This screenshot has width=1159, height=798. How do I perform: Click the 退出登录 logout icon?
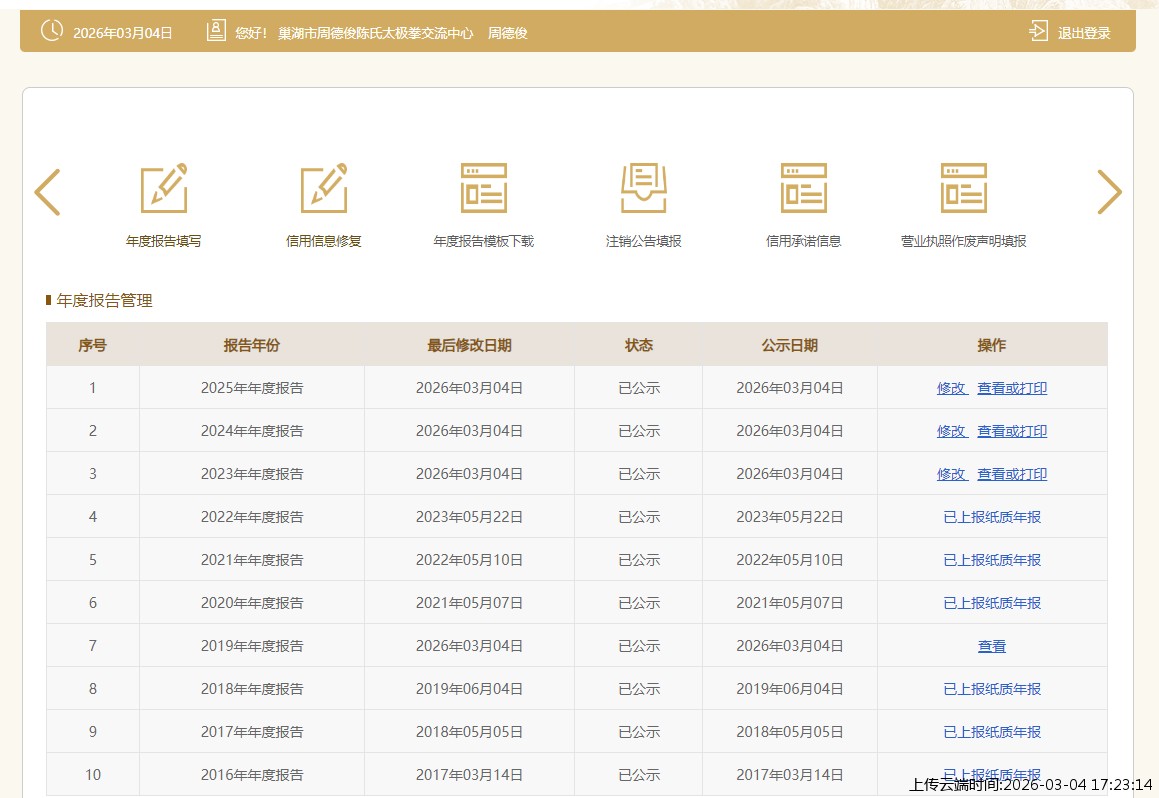tap(1038, 32)
